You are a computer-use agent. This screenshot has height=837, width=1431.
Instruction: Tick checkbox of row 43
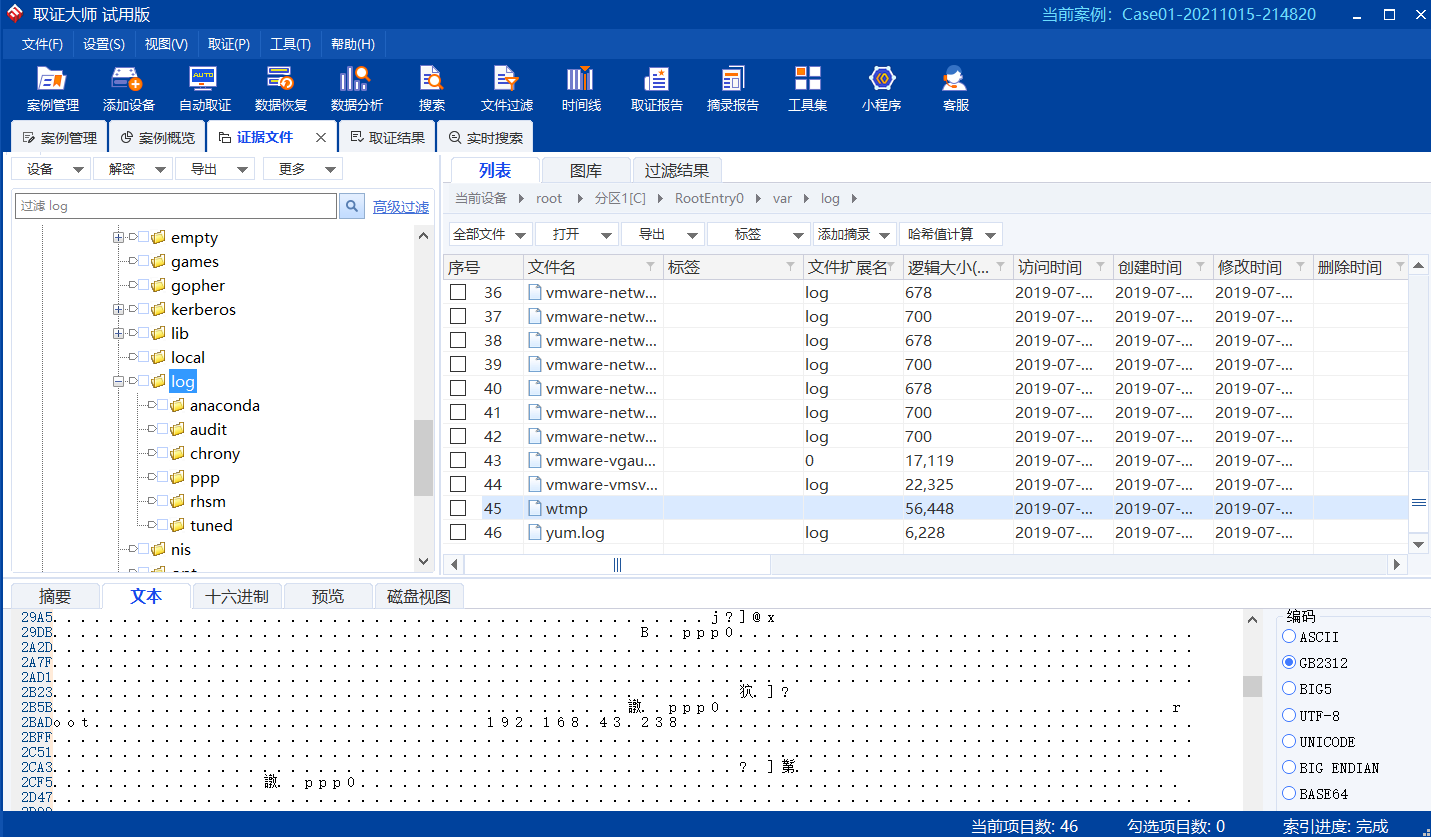458,461
